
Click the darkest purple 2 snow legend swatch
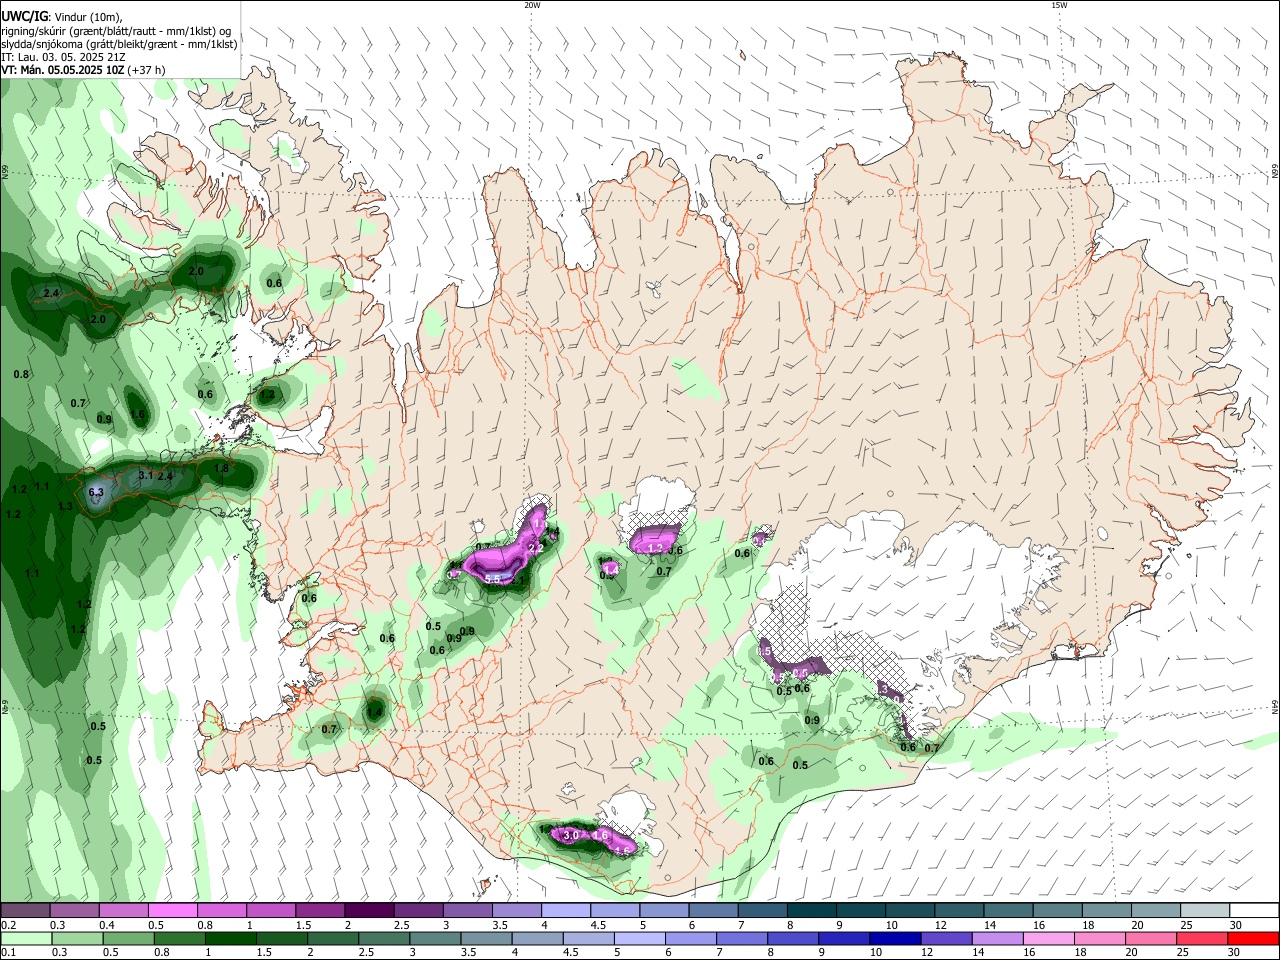[x=369, y=911]
